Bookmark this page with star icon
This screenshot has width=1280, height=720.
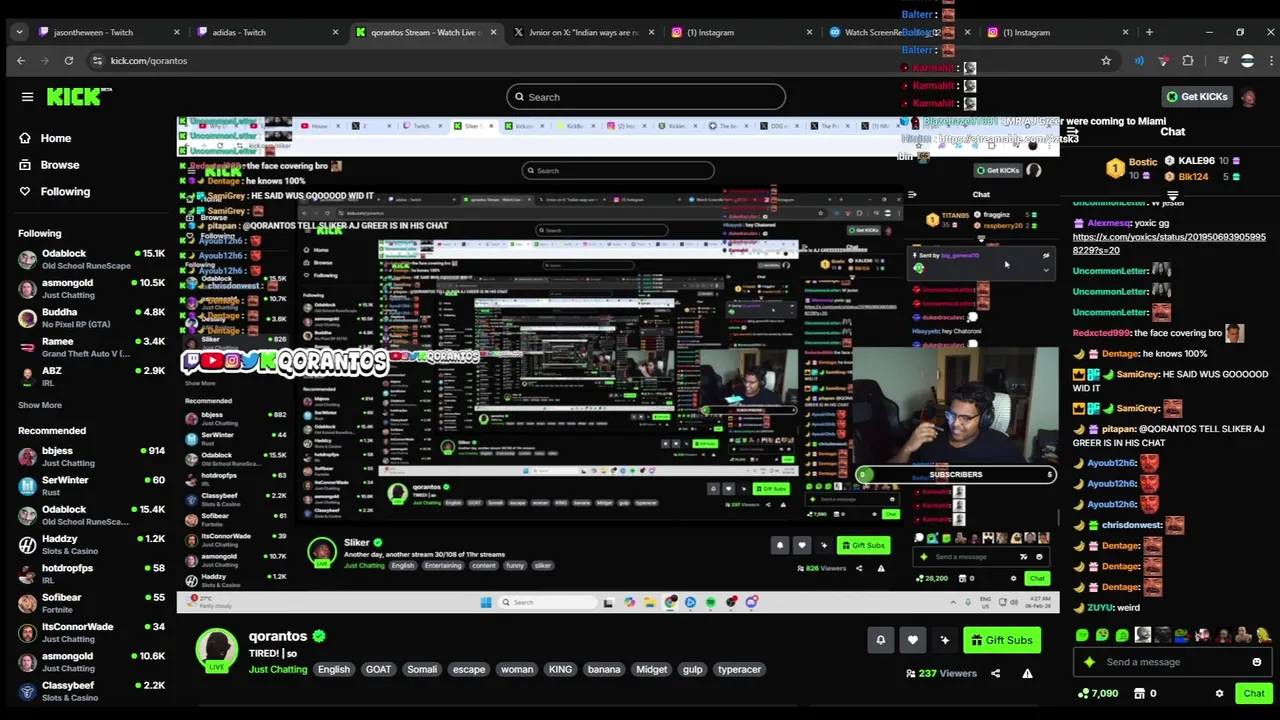tap(1106, 61)
